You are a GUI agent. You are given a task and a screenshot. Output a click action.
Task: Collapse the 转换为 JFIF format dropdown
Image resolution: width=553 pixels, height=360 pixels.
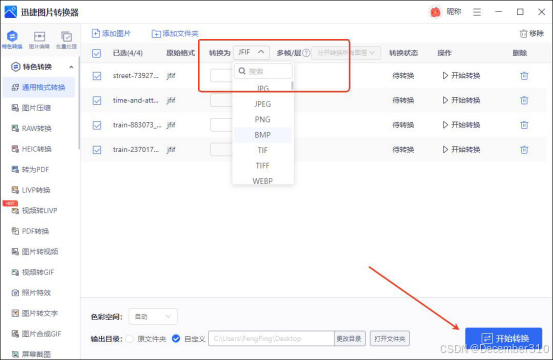(x=251, y=53)
